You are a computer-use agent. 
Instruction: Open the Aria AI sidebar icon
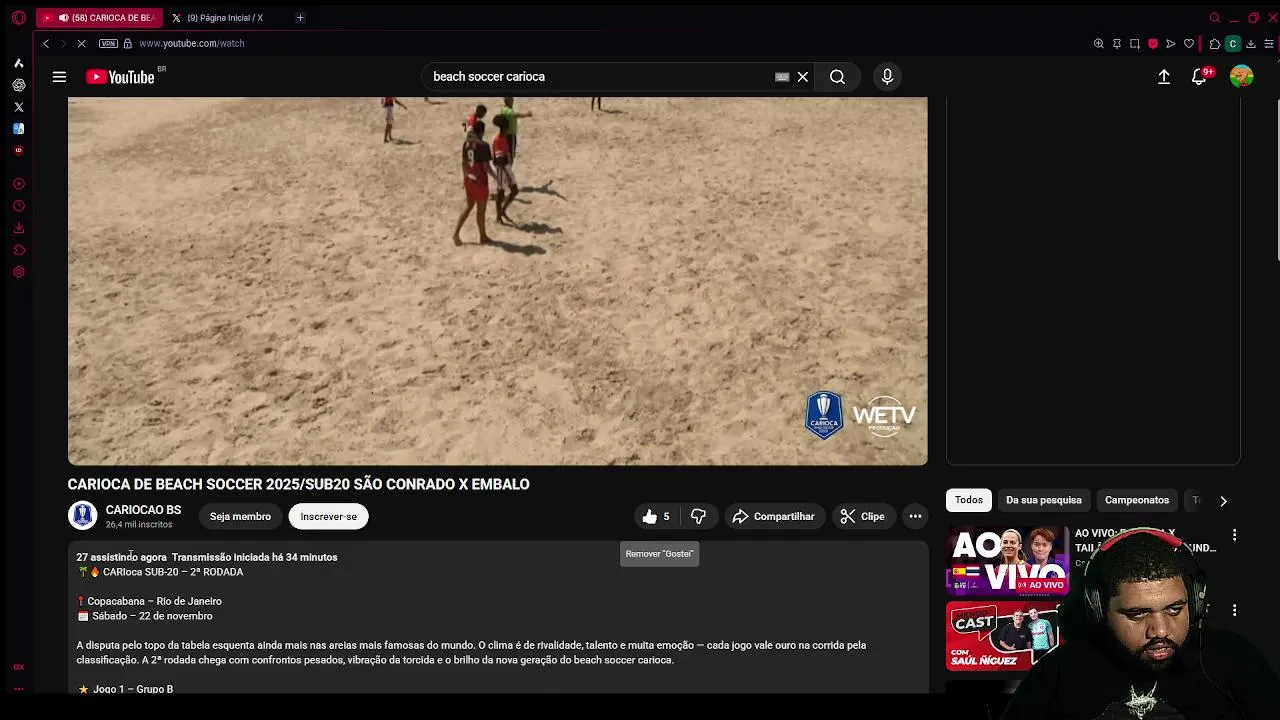click(x=18, y=63)
